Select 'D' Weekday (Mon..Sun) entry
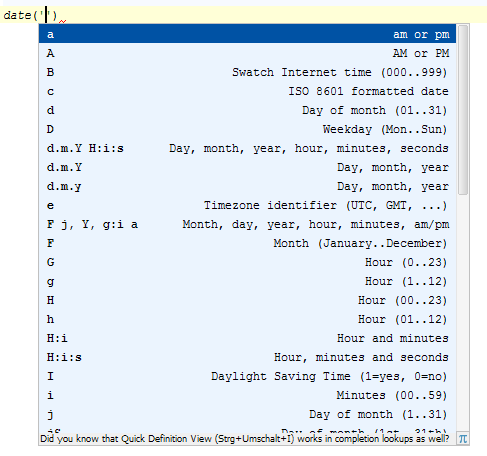Viewport: 487px width, 456px height. (247, 129)
